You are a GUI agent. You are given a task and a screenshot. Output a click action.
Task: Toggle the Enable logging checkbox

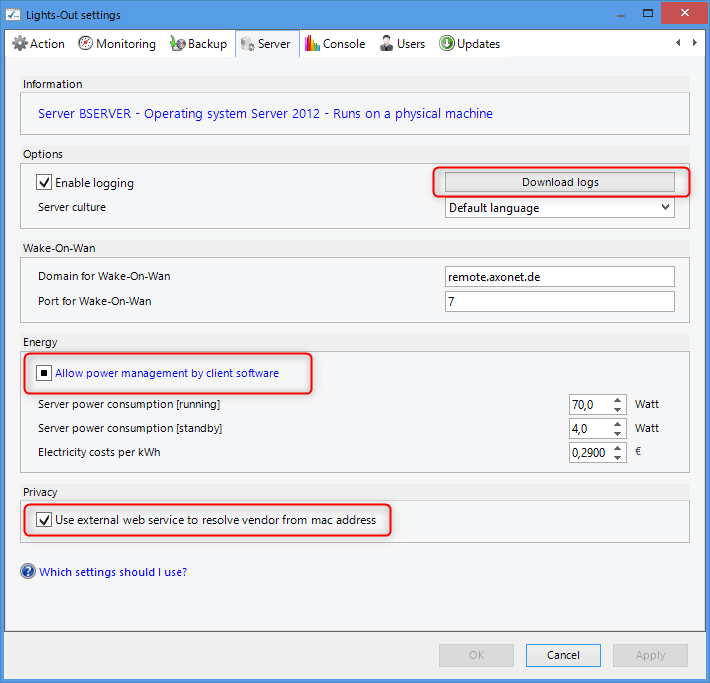point(44,183)
